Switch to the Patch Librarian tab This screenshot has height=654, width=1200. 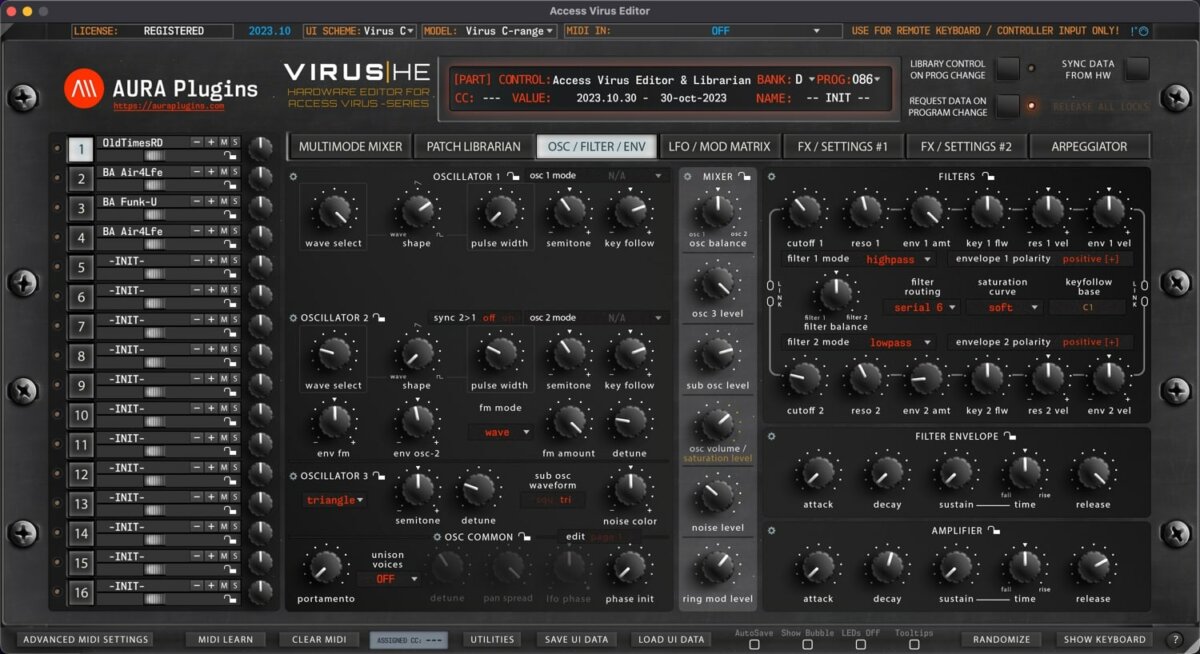pyautogui.click(x=473, y=147)
